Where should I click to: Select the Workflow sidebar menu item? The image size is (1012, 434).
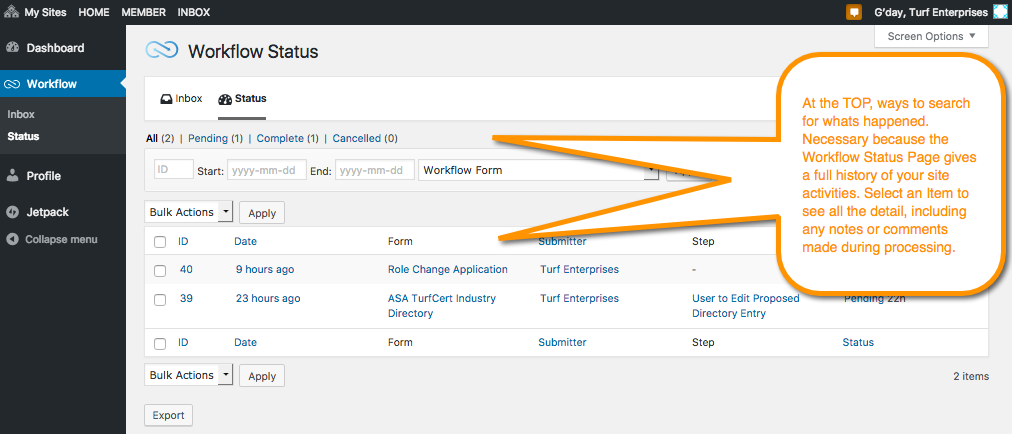coord(63,84)
